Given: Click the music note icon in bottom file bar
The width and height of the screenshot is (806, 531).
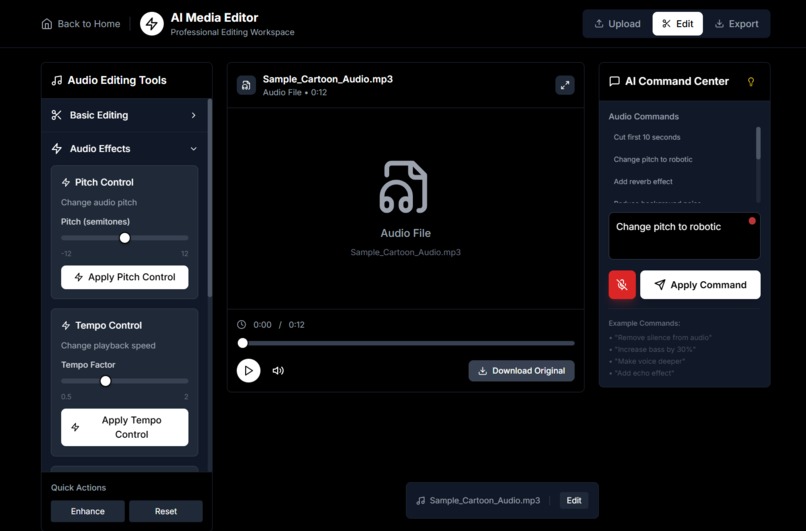Looking at the screenshot, I should 420,501.
